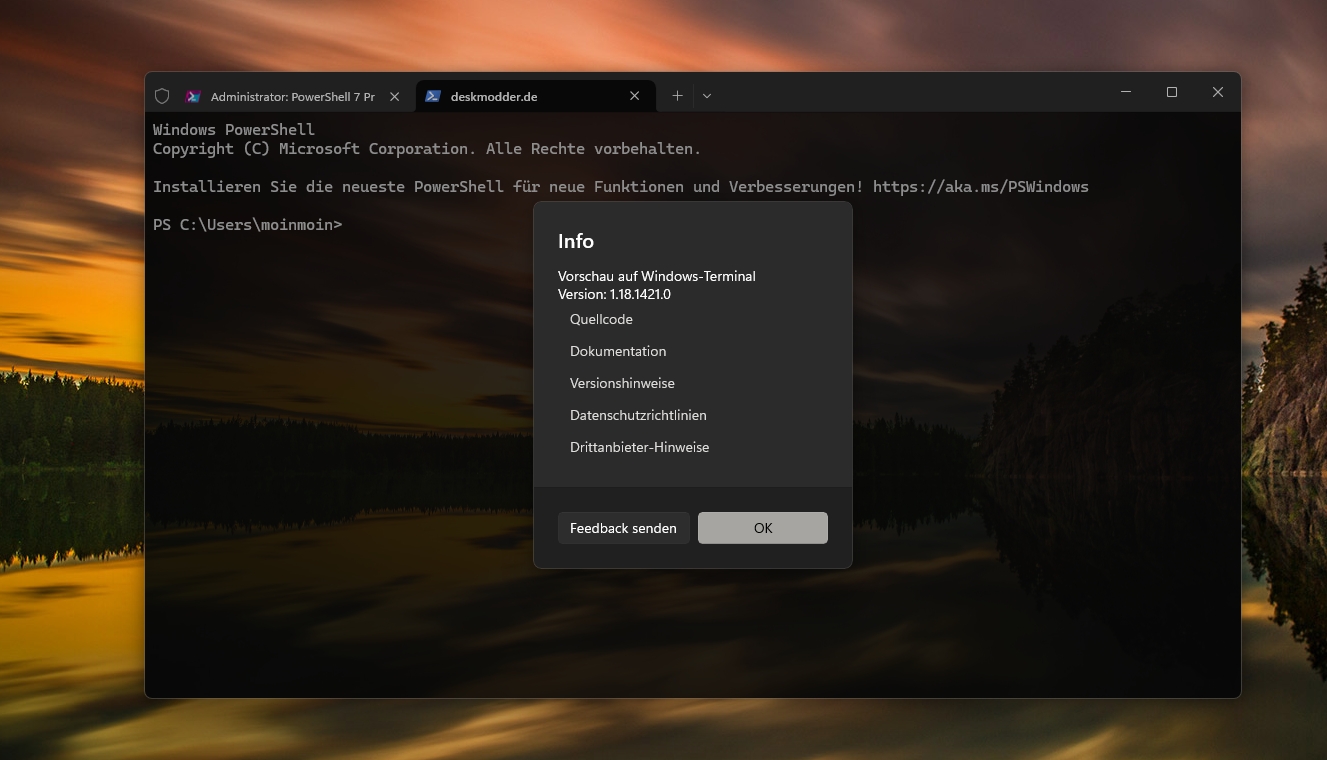Close the deskmodder.de tab

point(635,96)
